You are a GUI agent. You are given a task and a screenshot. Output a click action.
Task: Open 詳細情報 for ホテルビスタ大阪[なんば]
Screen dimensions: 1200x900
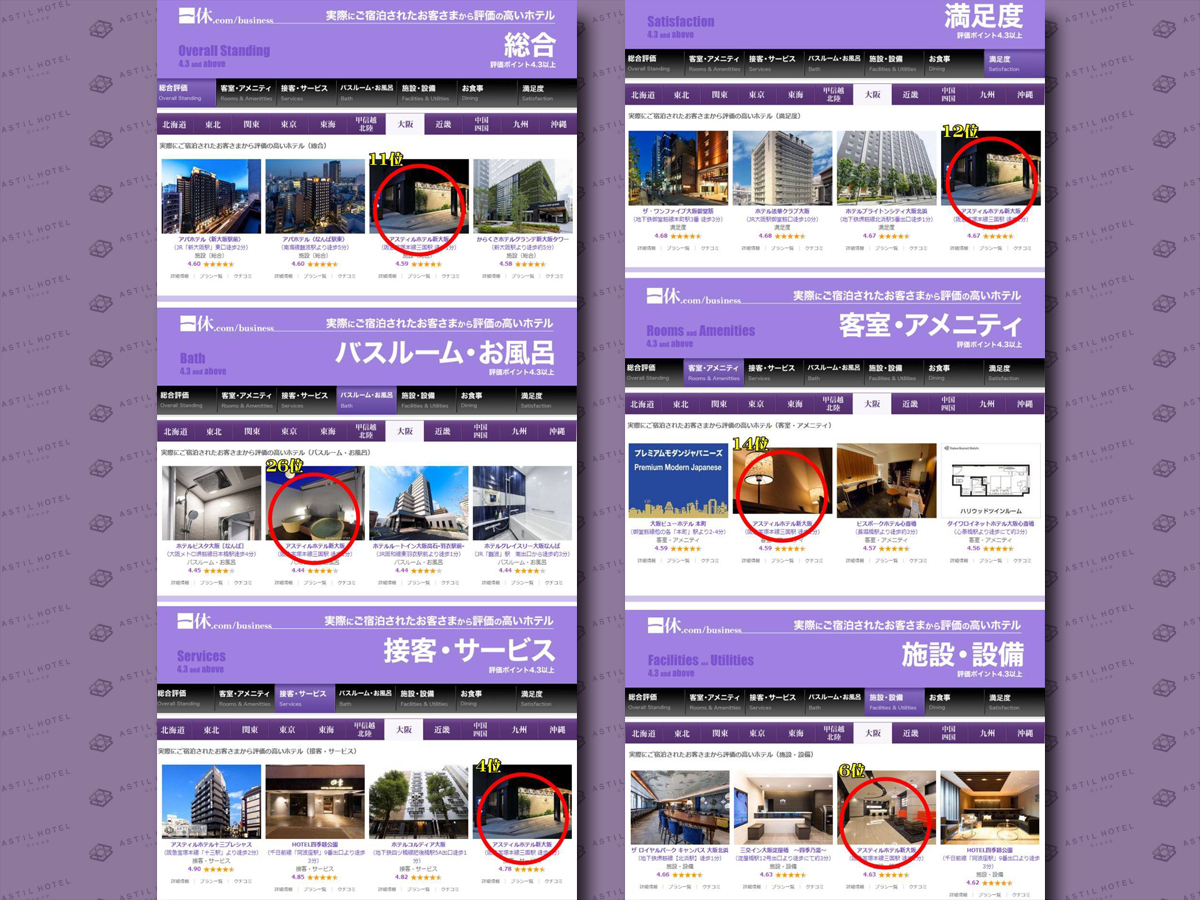(x=179, y=582)
